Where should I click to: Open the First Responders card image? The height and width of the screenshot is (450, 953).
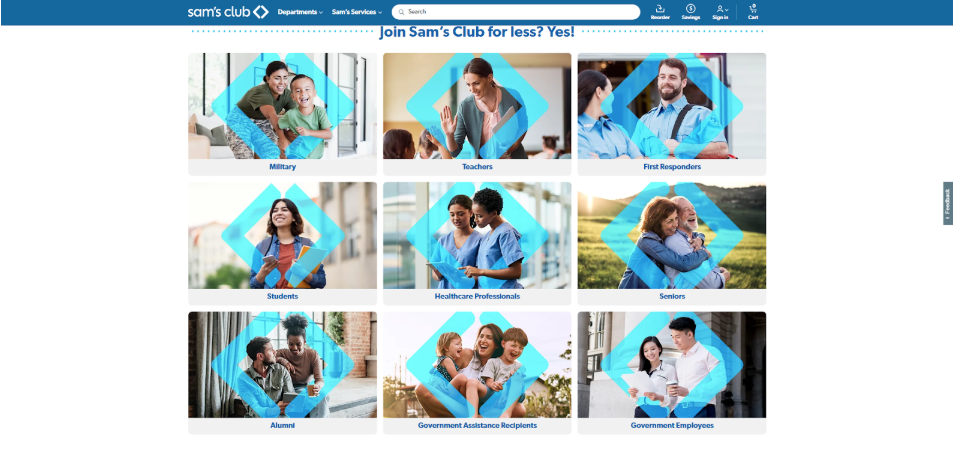[x=672, y=106]
